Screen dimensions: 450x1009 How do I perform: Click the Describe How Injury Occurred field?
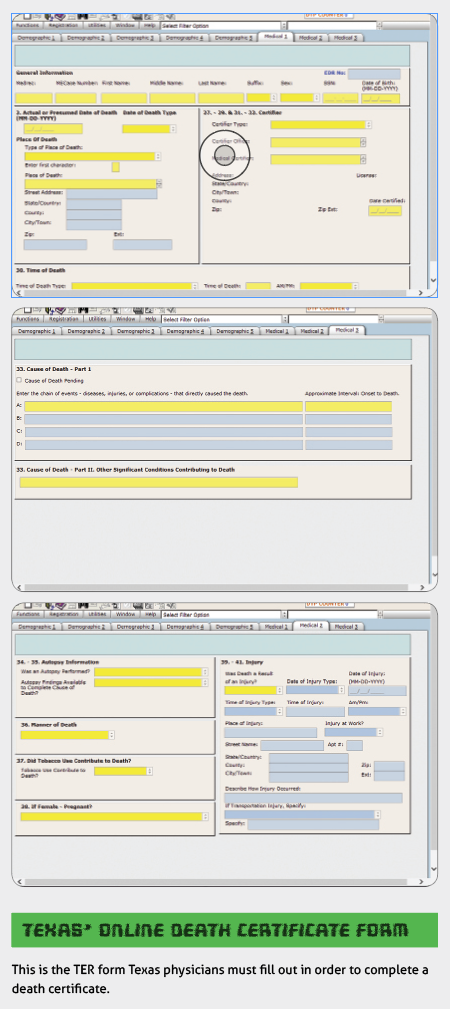pyautogui.click(x=313, y=798)
